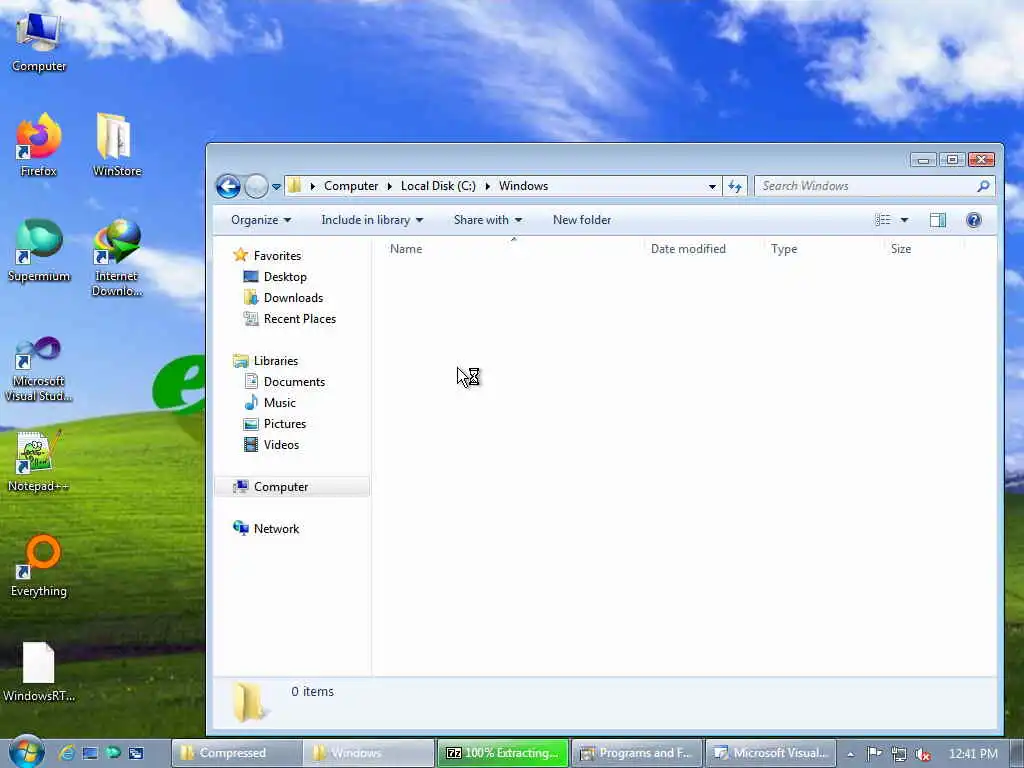Open Recent Places in Favorites
Image resolution: width=1024 pixels, height=768 pixels.
[290, 319]
